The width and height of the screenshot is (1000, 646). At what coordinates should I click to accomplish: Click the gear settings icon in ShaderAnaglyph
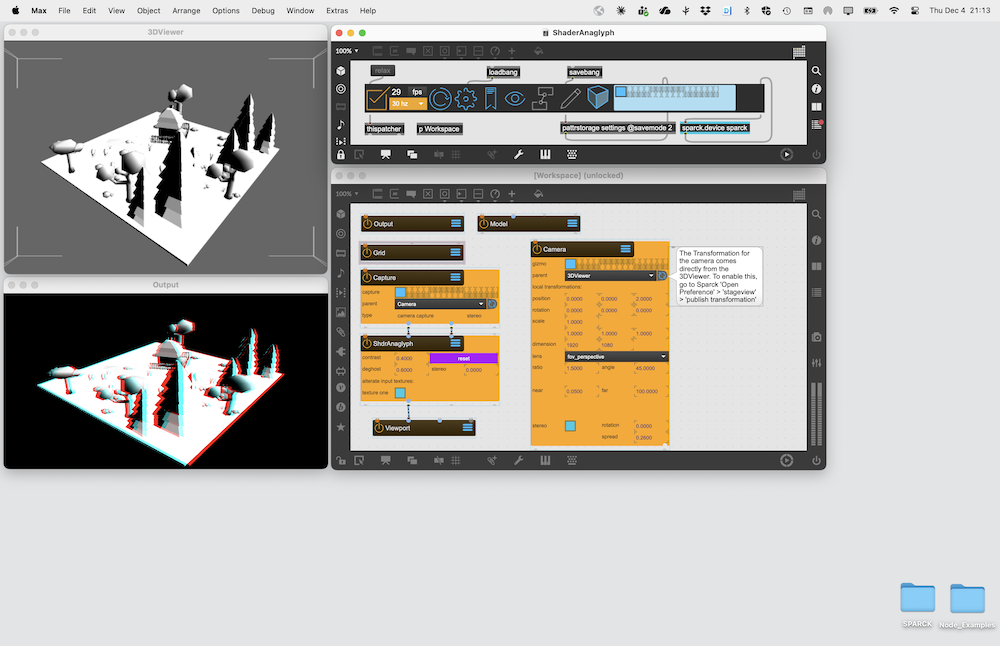[x=465, y=98]
